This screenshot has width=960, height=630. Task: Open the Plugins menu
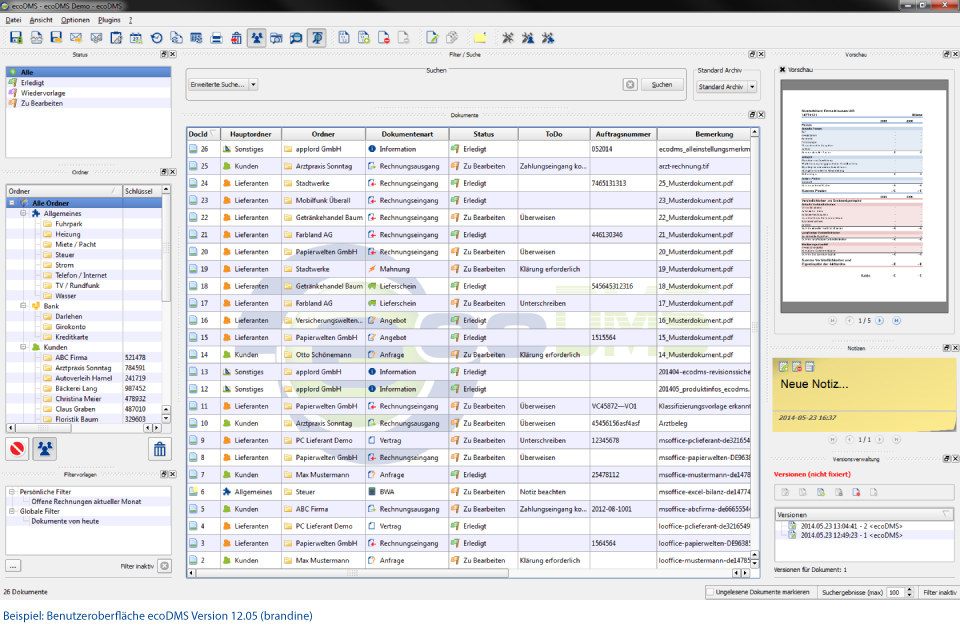(x=110, y=20)
